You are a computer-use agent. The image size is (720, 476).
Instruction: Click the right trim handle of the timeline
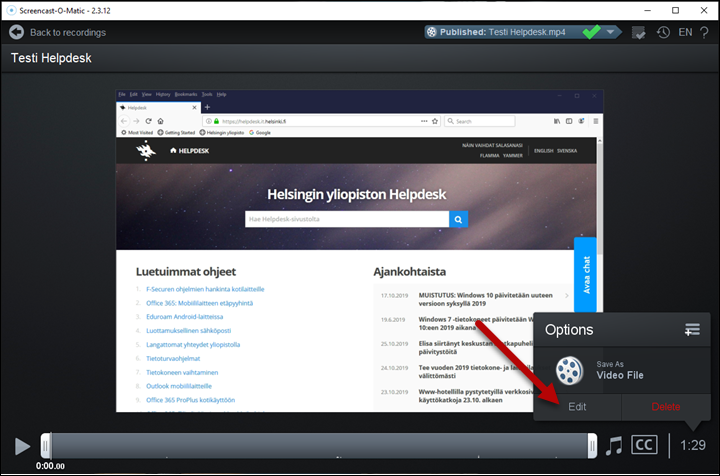point(592,446)
